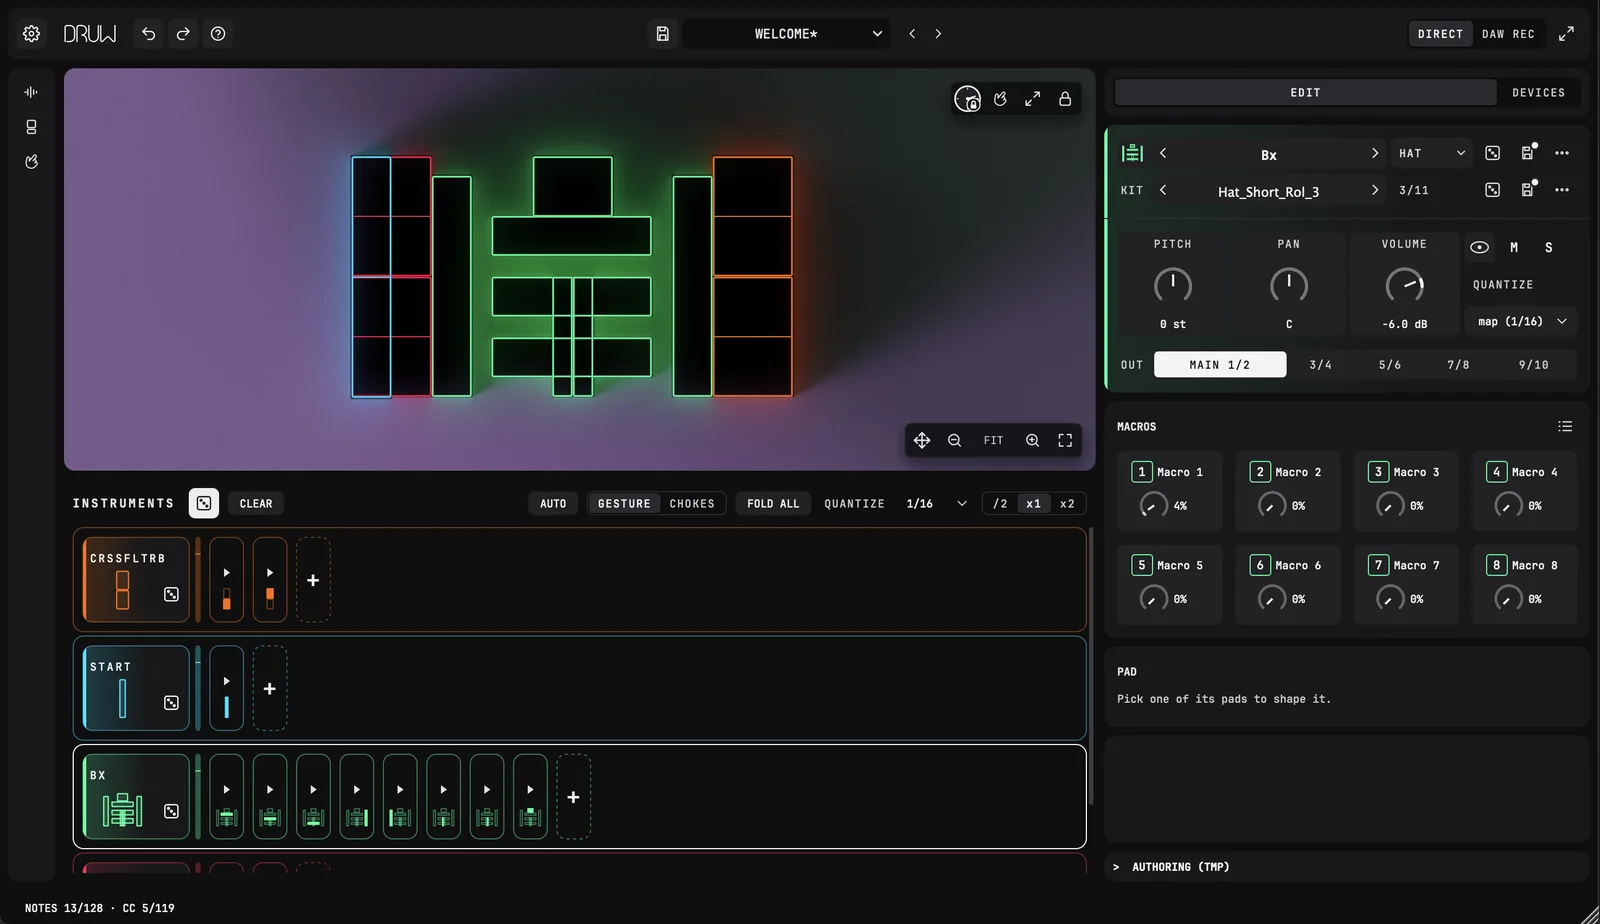Switch to the EDIT tab
The width and height of the screenshot is (1600, 924).
[1305, 92]
